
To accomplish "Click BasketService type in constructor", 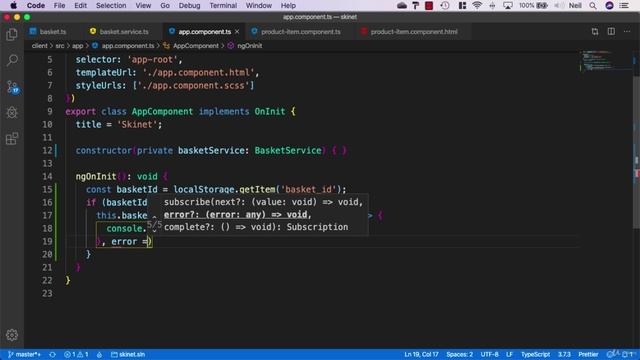I will pyautogui.click(x=288, y=151).
